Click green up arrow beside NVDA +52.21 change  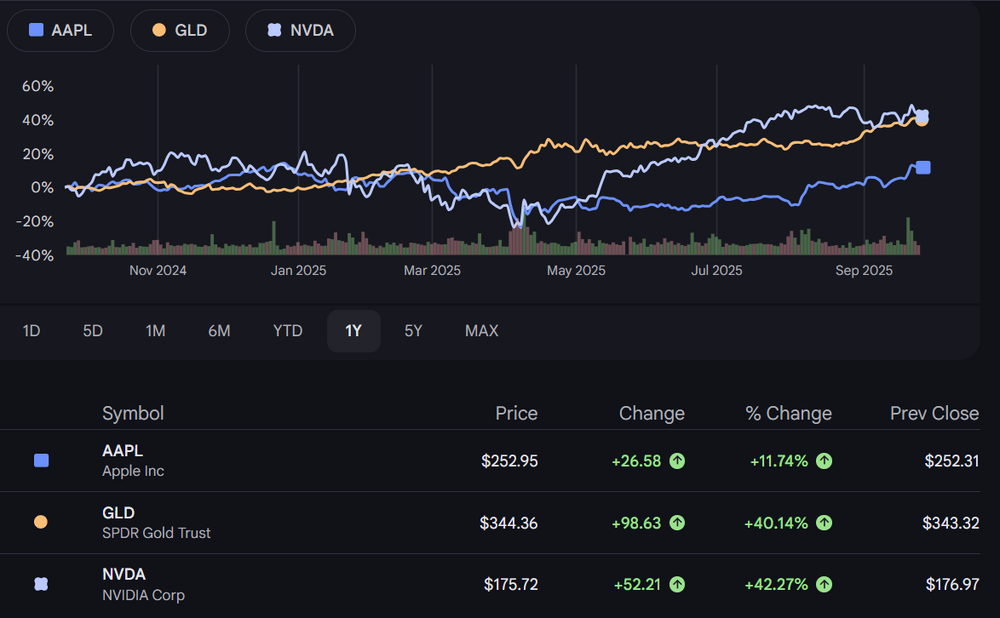coord(677,584)
